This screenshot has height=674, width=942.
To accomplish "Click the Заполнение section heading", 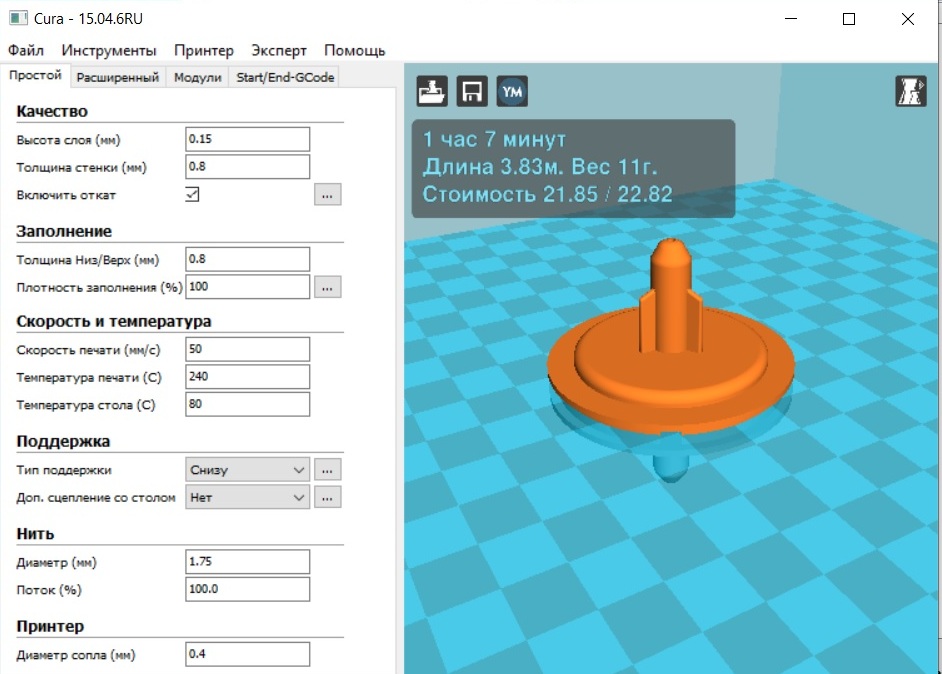I will coord(64,232).
